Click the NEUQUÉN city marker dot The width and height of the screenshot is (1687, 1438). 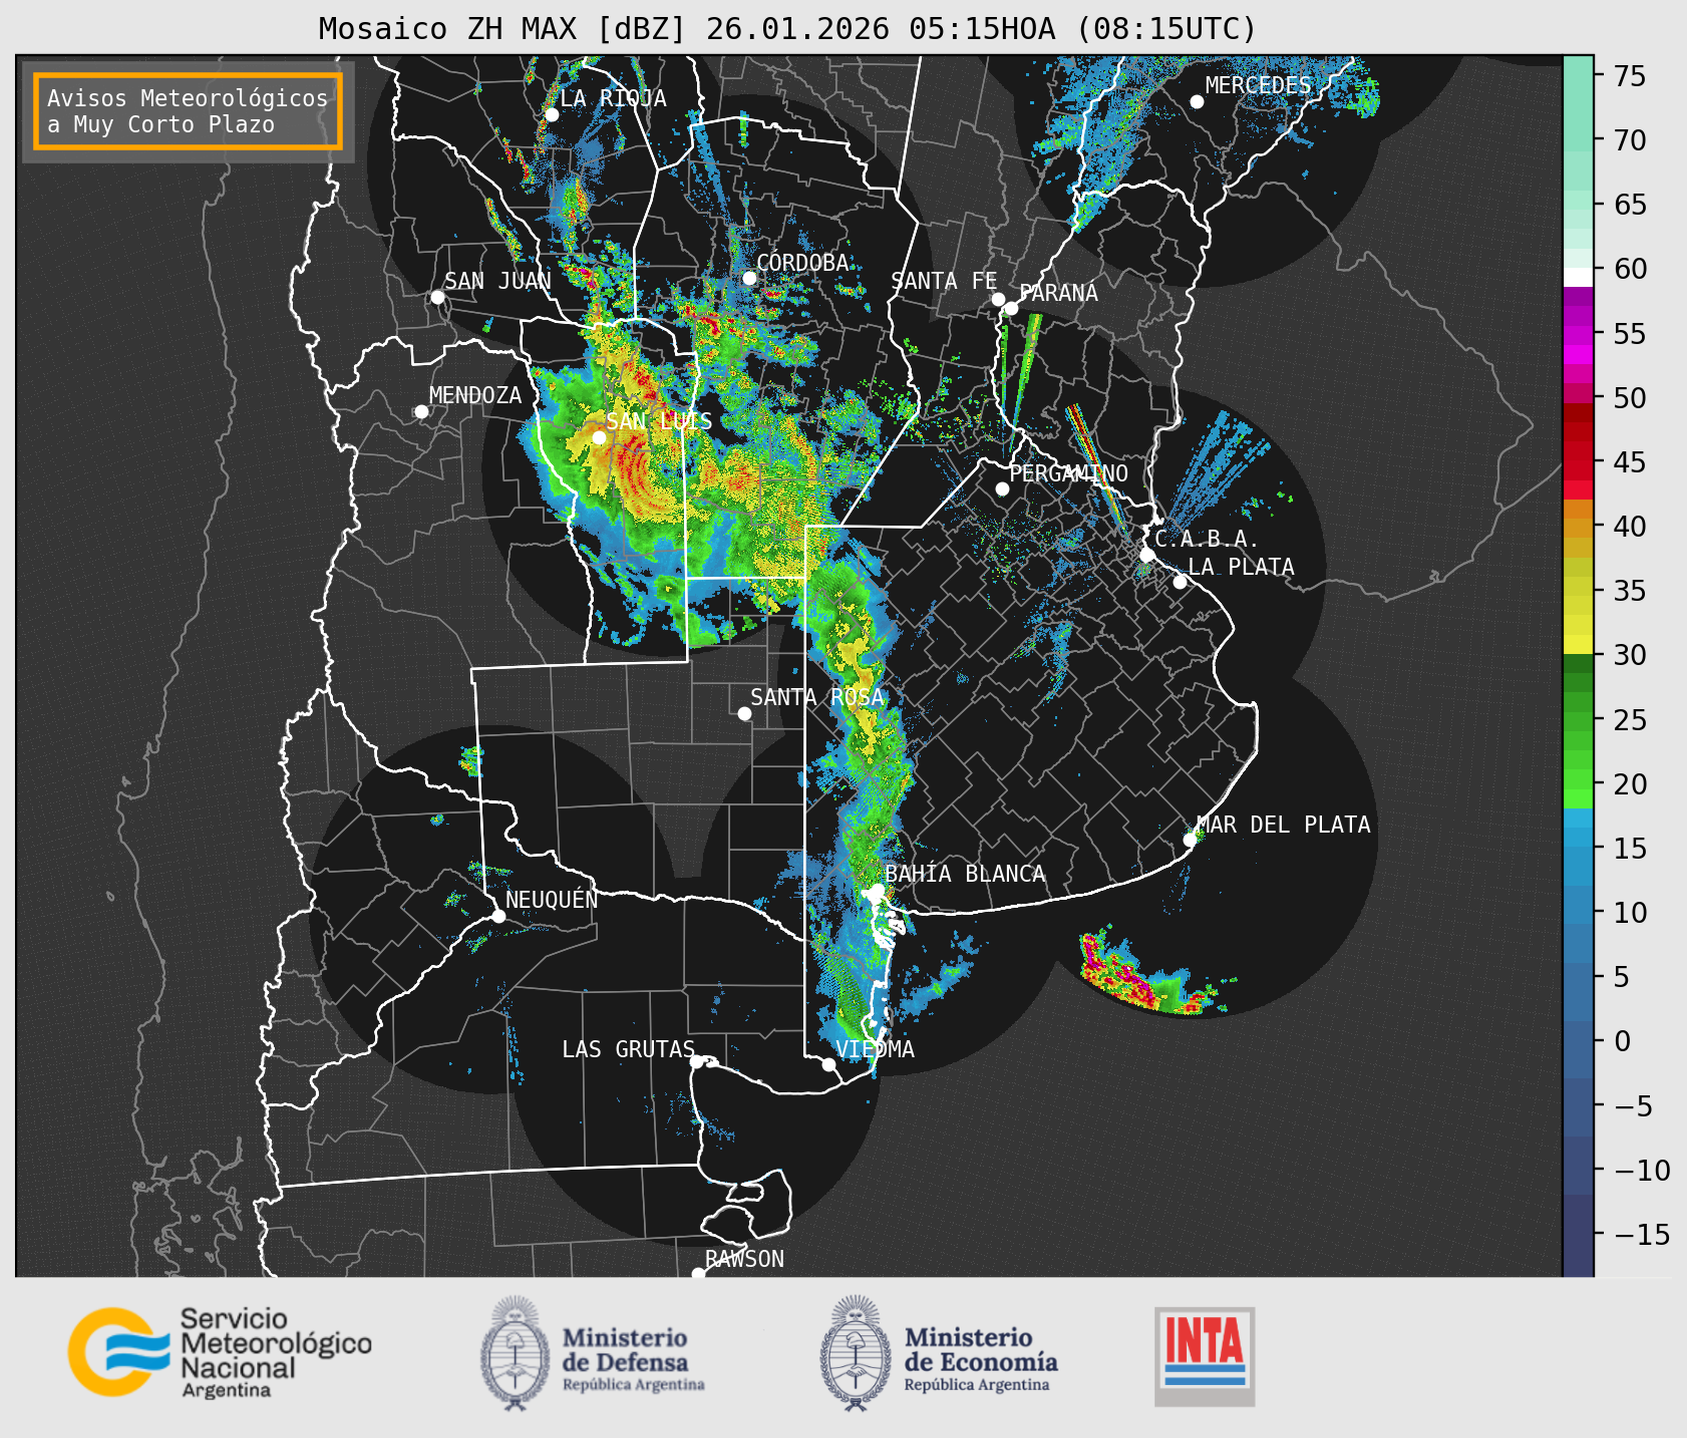[499, 916]
